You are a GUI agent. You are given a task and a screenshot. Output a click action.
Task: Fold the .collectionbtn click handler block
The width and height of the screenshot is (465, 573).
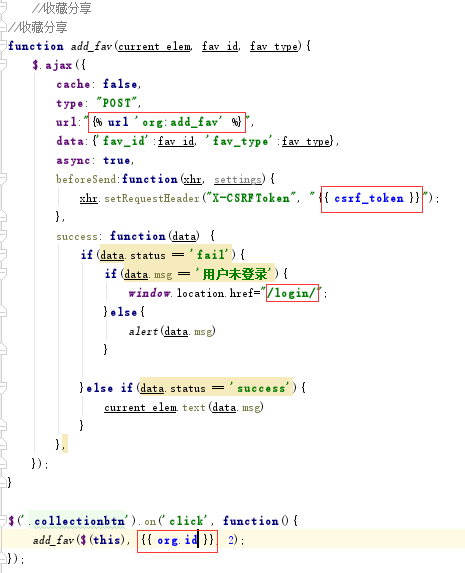pyautogui.click(x=3, y=521)
